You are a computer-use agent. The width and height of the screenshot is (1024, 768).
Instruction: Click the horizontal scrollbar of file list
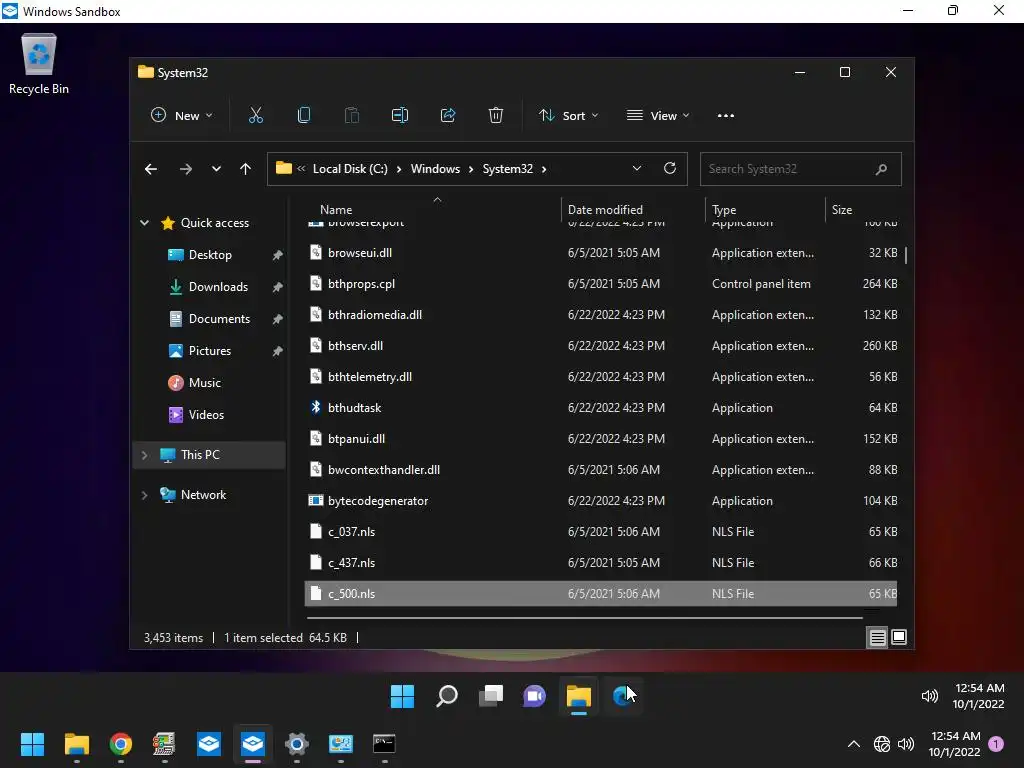(x=584, y=617)
